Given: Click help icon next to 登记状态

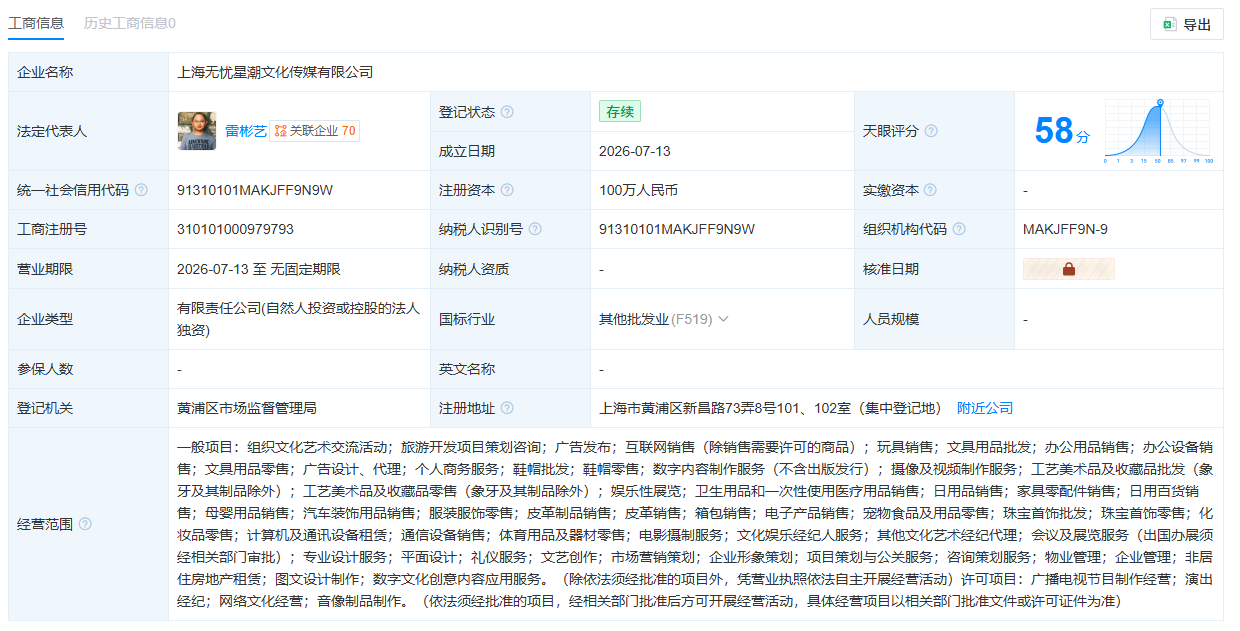Looking at the screenshot, I should tap(507, 112).
